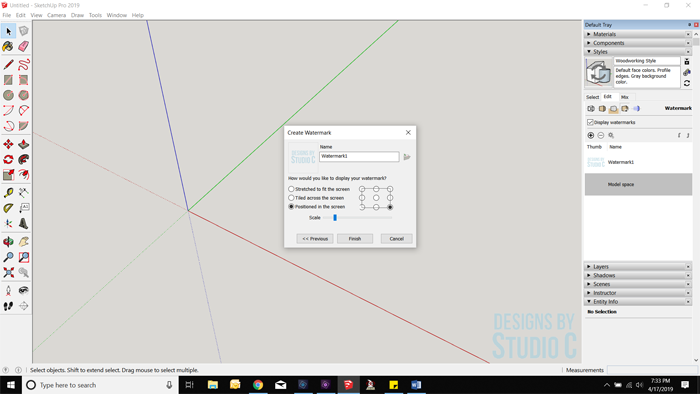Activate the Orbit camera tool
700x394 pixels.
point(8,241)
